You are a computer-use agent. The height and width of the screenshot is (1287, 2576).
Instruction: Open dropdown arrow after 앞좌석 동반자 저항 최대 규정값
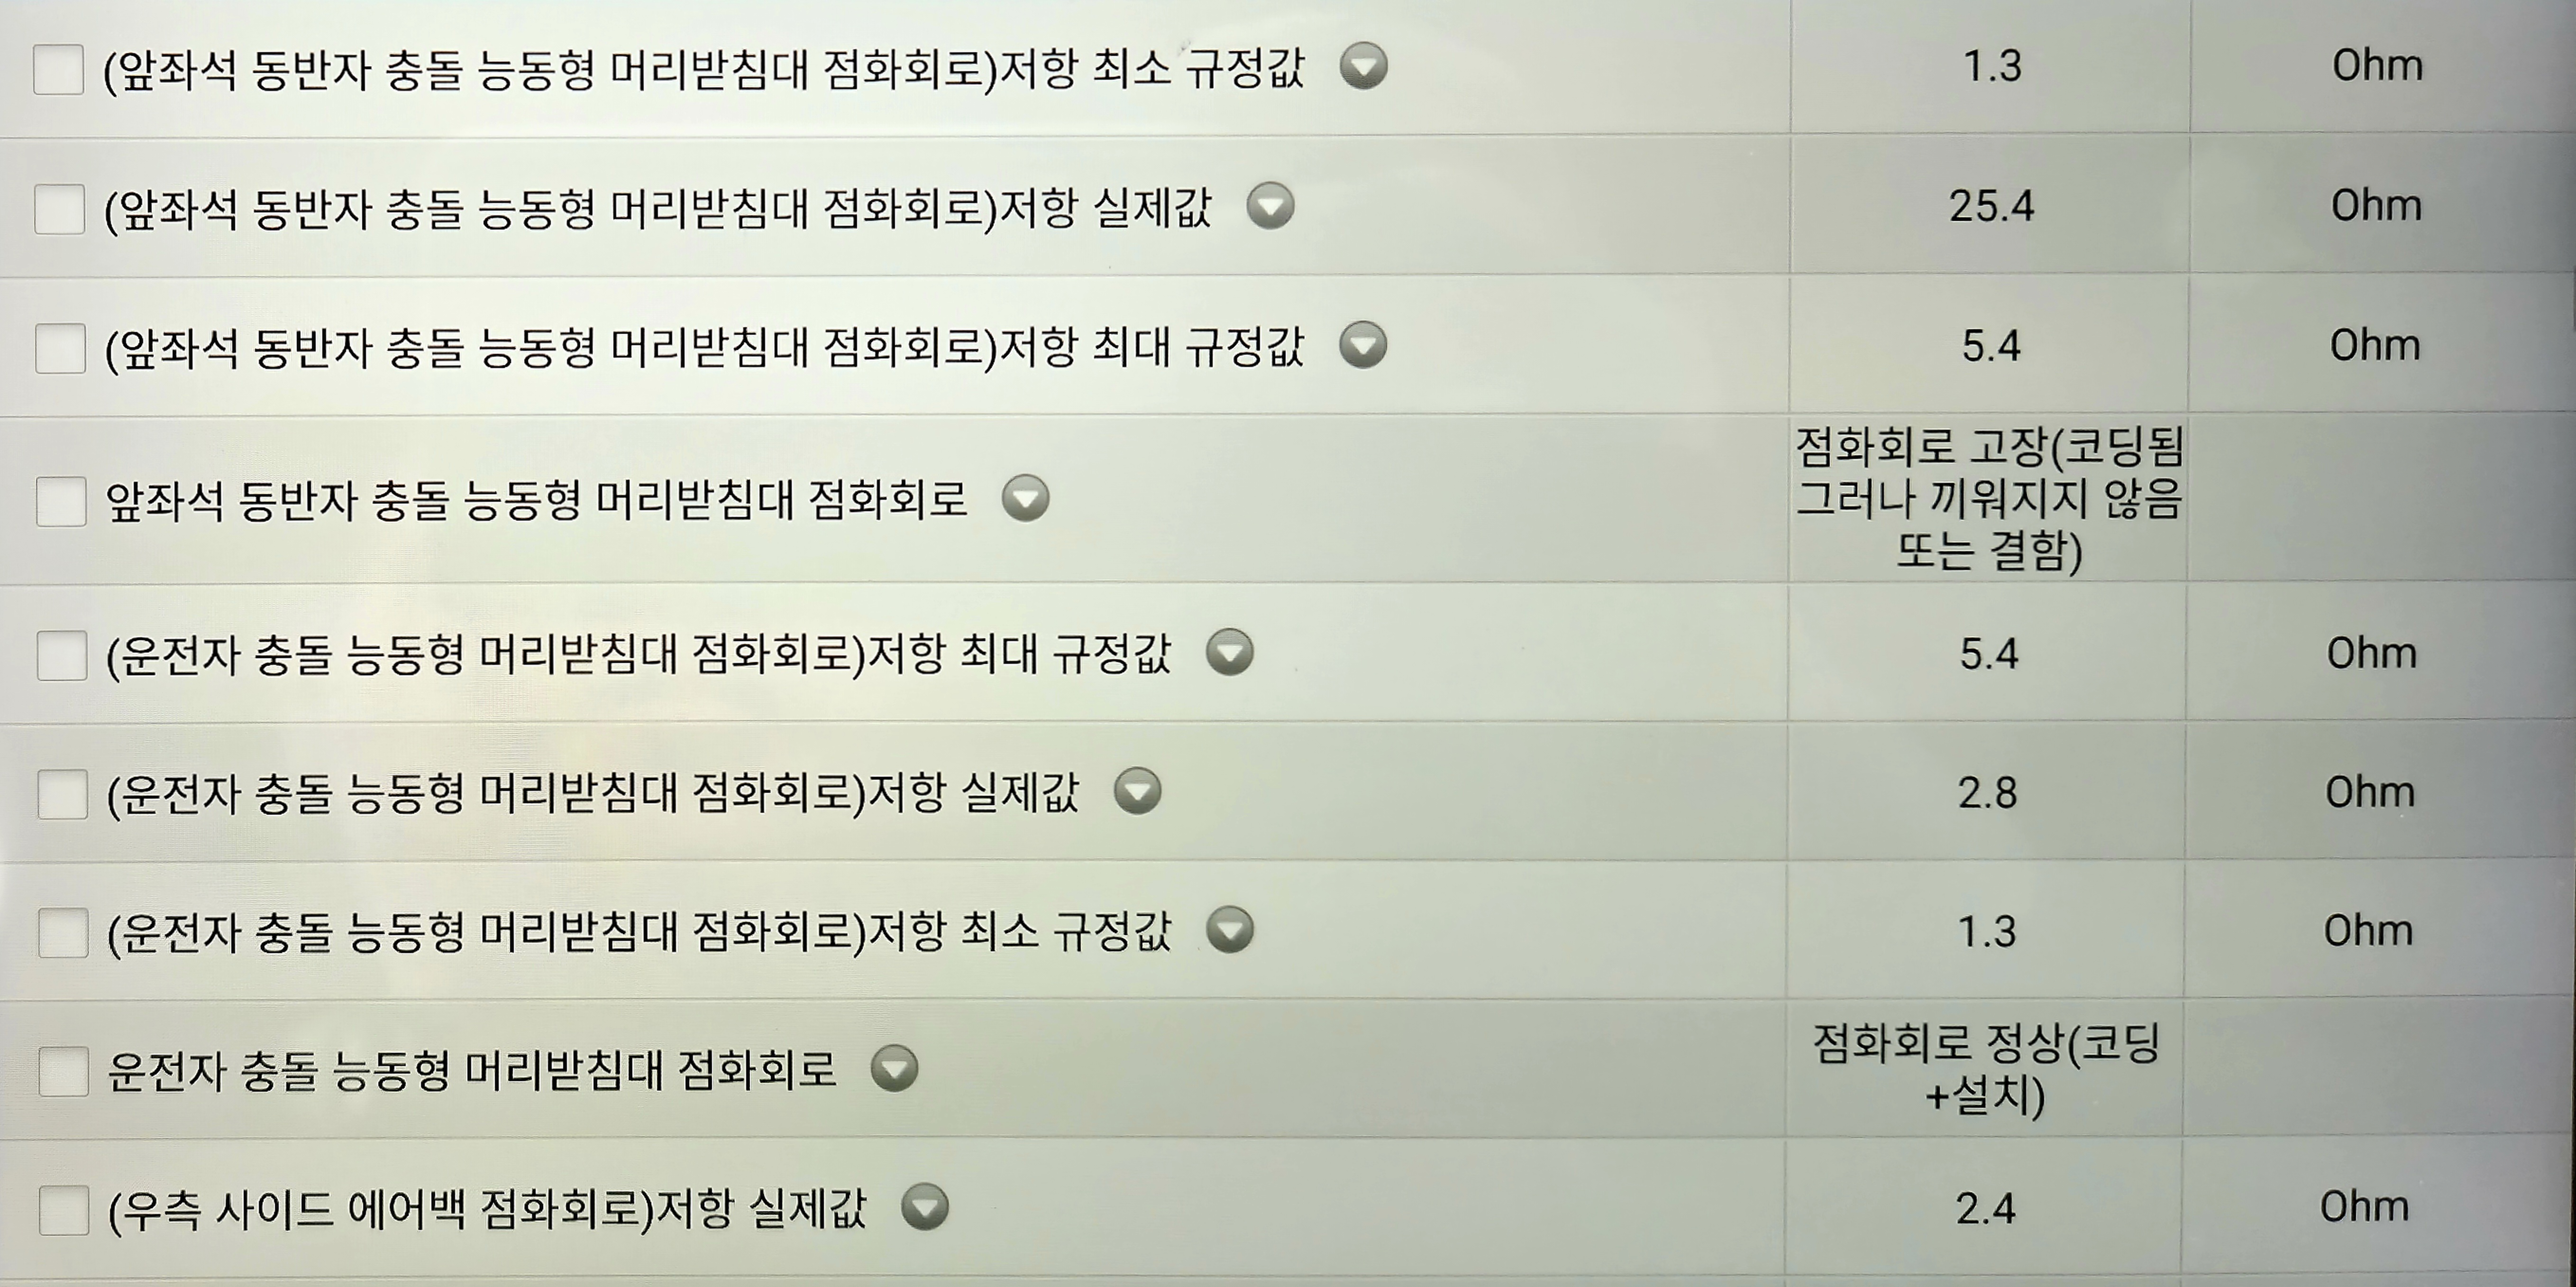click(1363, 345)
